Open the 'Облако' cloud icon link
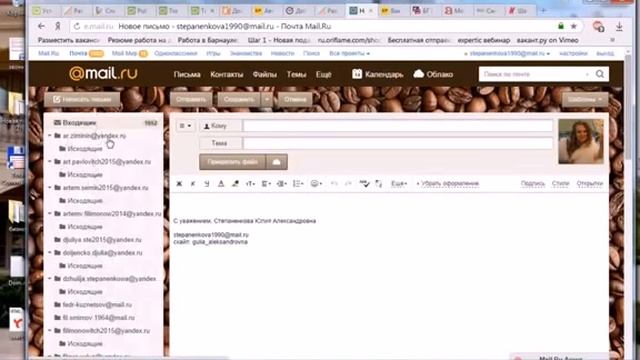This screenshot has width=640, height=360. 433,74
